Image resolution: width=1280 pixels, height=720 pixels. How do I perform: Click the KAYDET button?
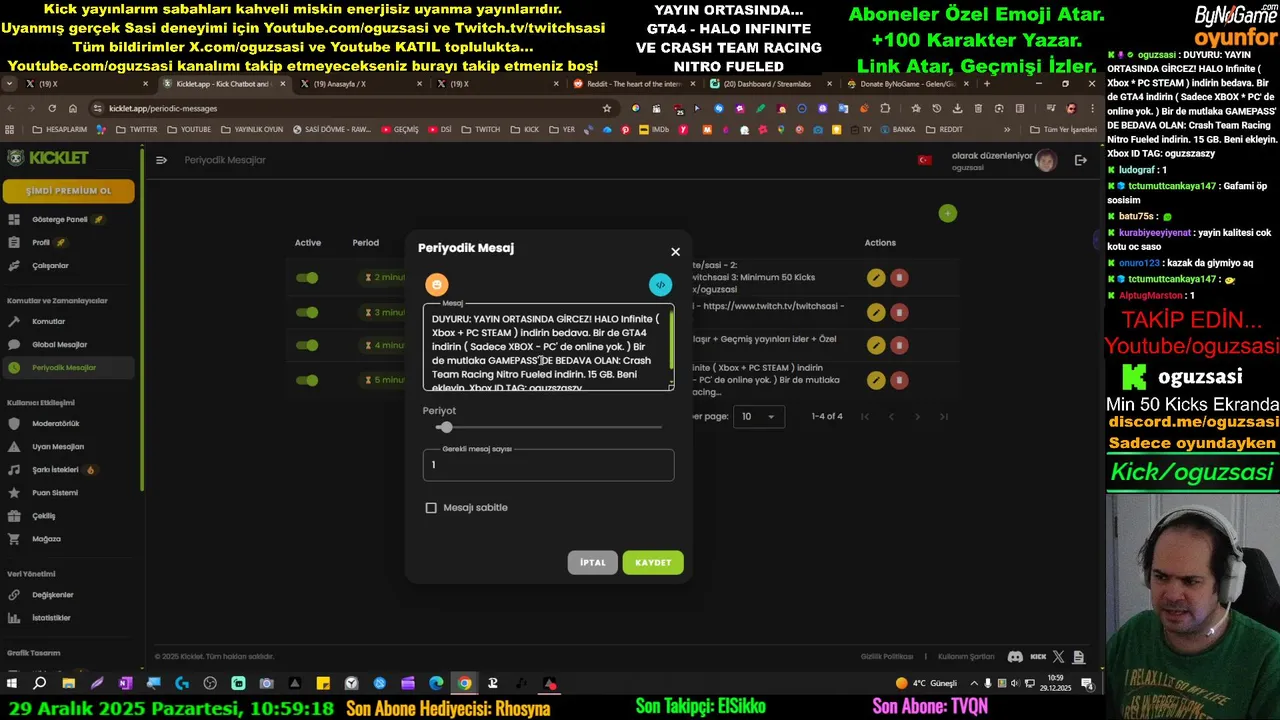point(653,562)
